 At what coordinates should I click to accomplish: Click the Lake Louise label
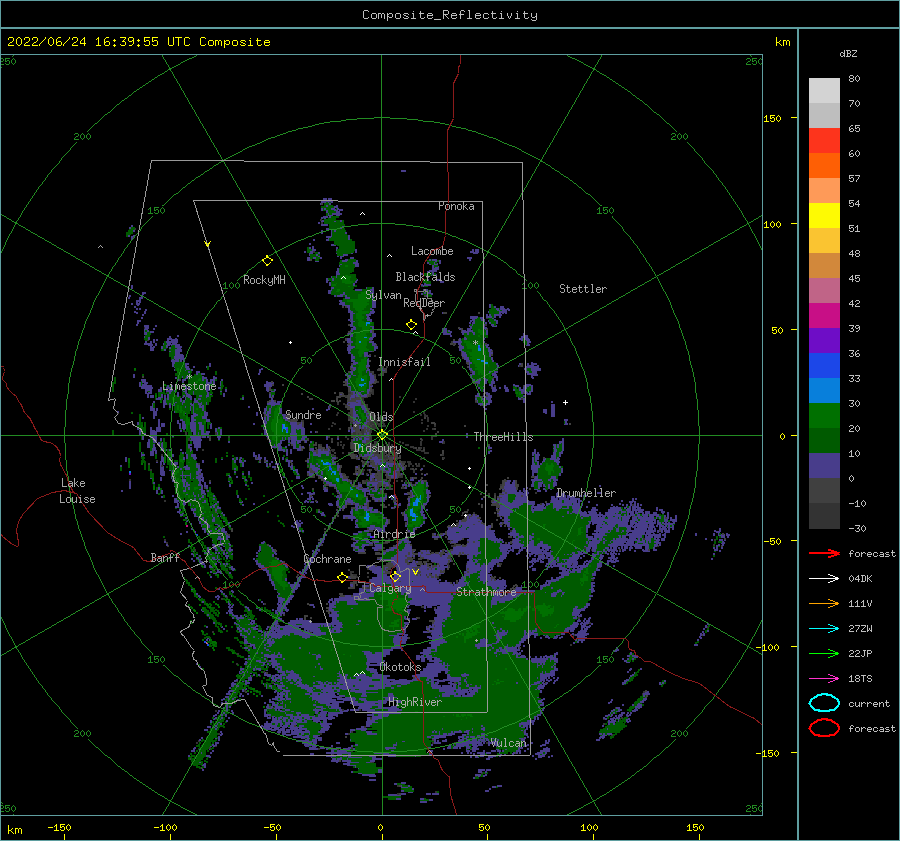77,491
